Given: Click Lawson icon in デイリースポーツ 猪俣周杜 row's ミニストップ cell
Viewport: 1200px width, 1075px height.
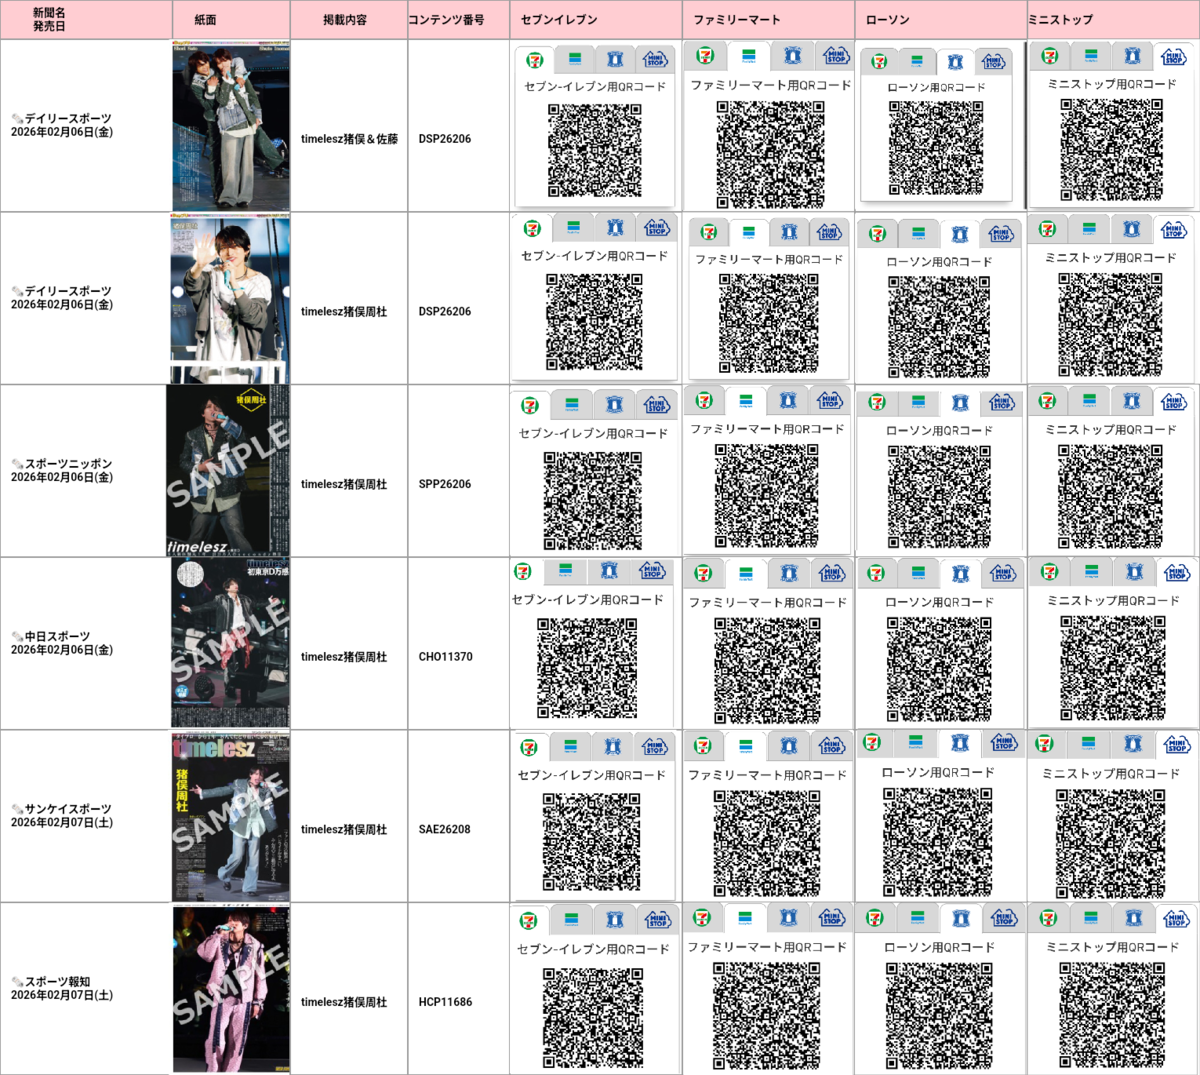Looking at the screenshot, I should [x=1132, y=229].
